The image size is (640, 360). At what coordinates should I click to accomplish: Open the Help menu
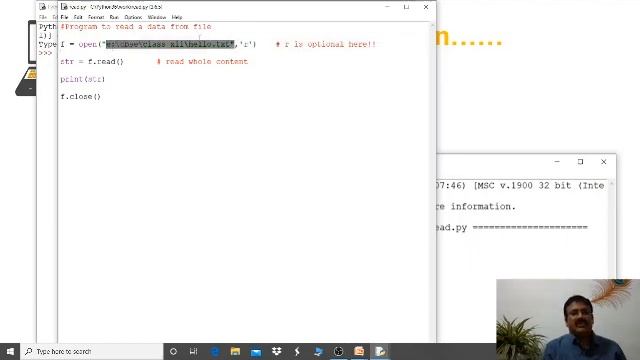click(177, 17)
